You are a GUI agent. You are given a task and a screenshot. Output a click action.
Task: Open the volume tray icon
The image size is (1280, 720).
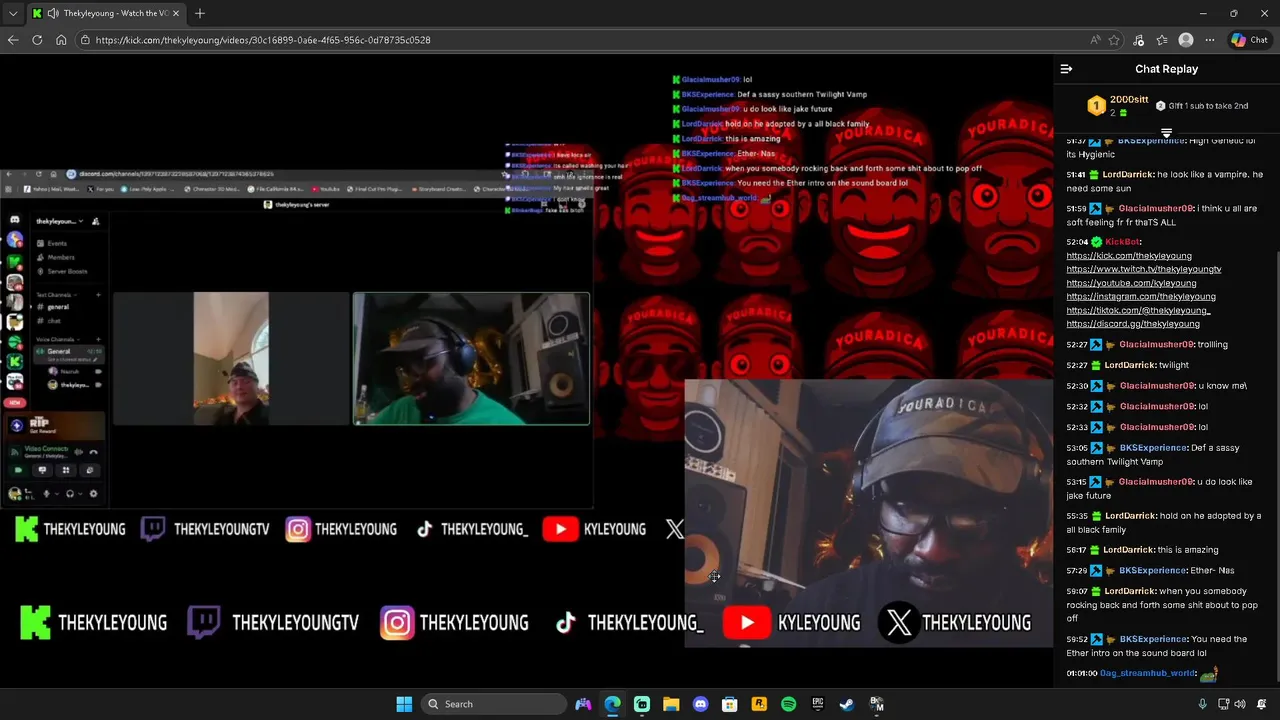[x=1240, y=704]
